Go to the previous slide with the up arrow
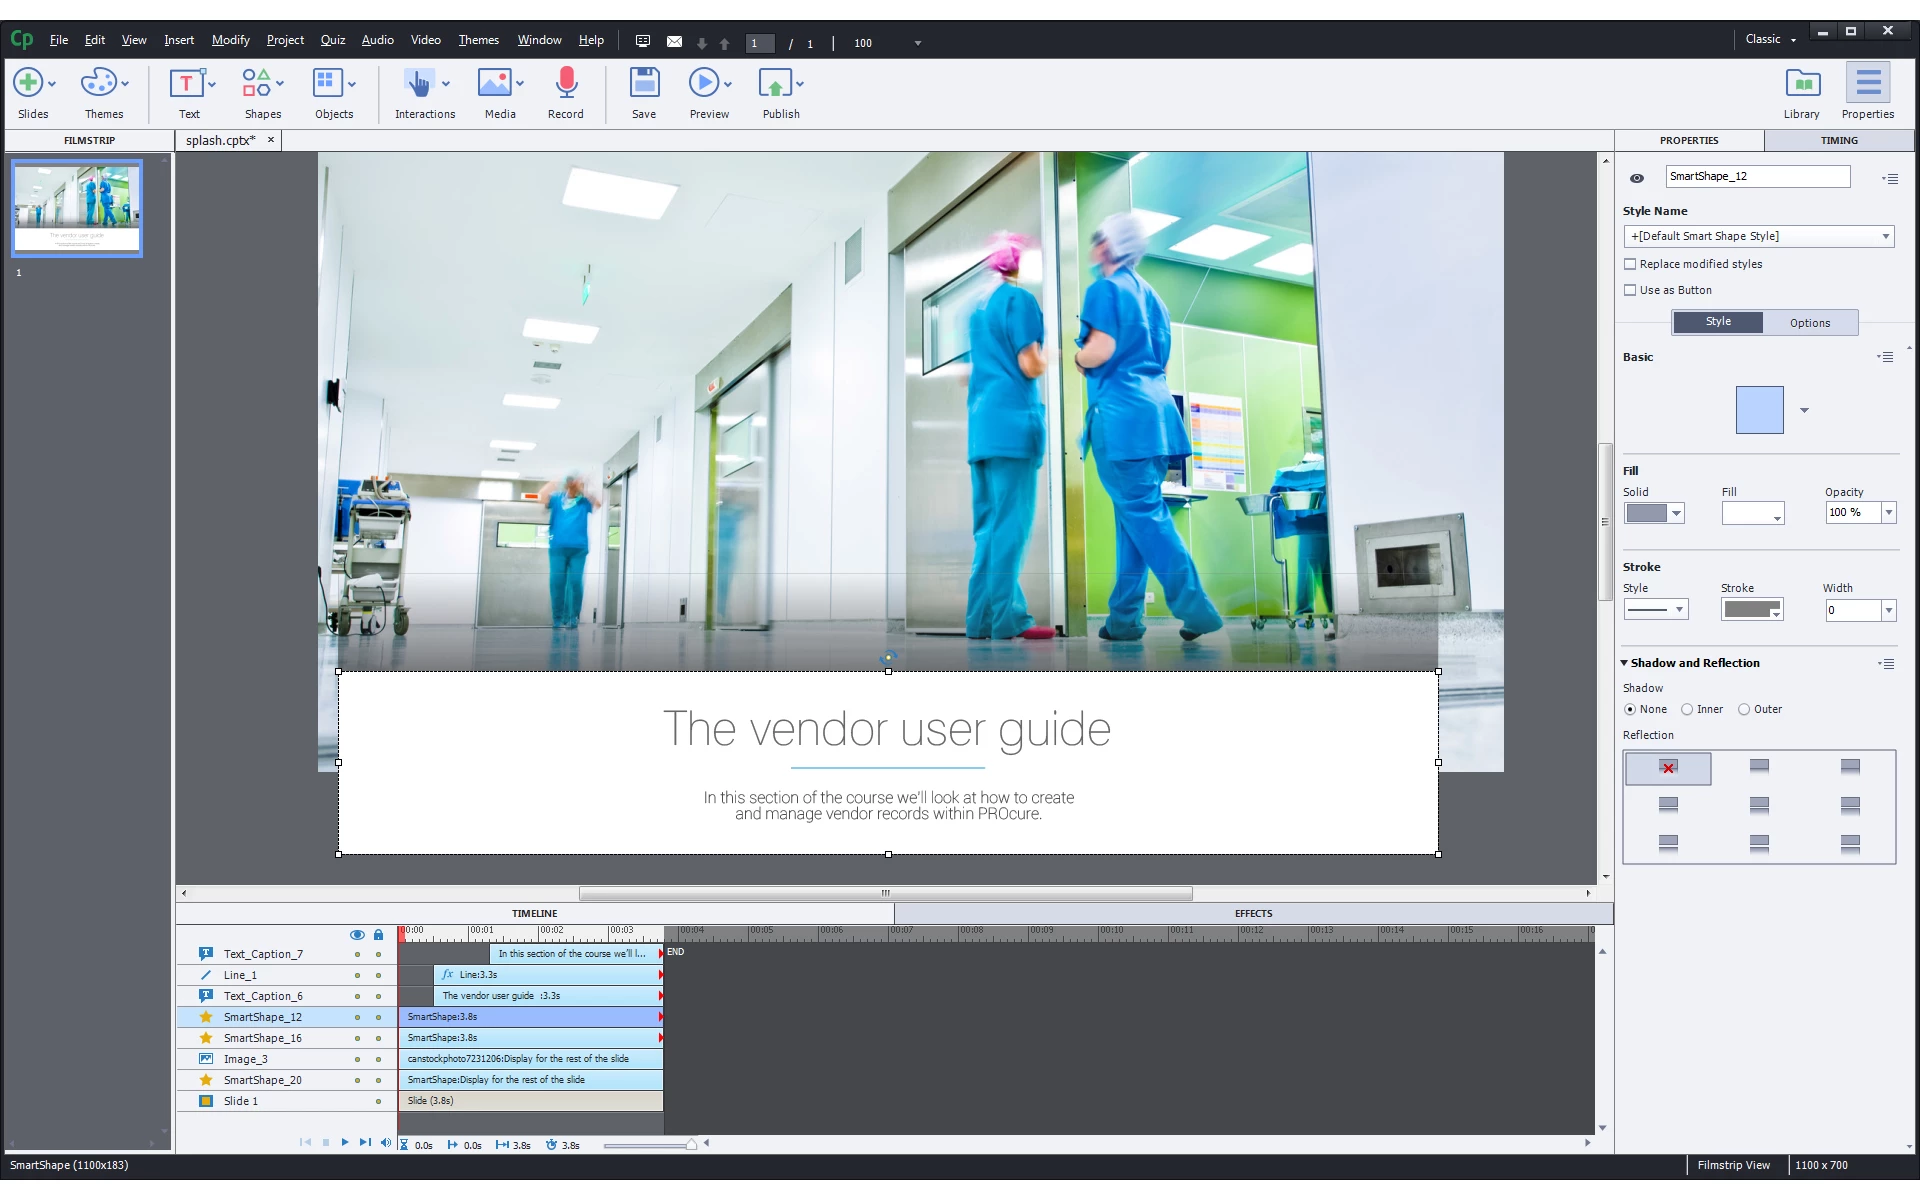This screenshot has width=1920, height=1200. 725,44
